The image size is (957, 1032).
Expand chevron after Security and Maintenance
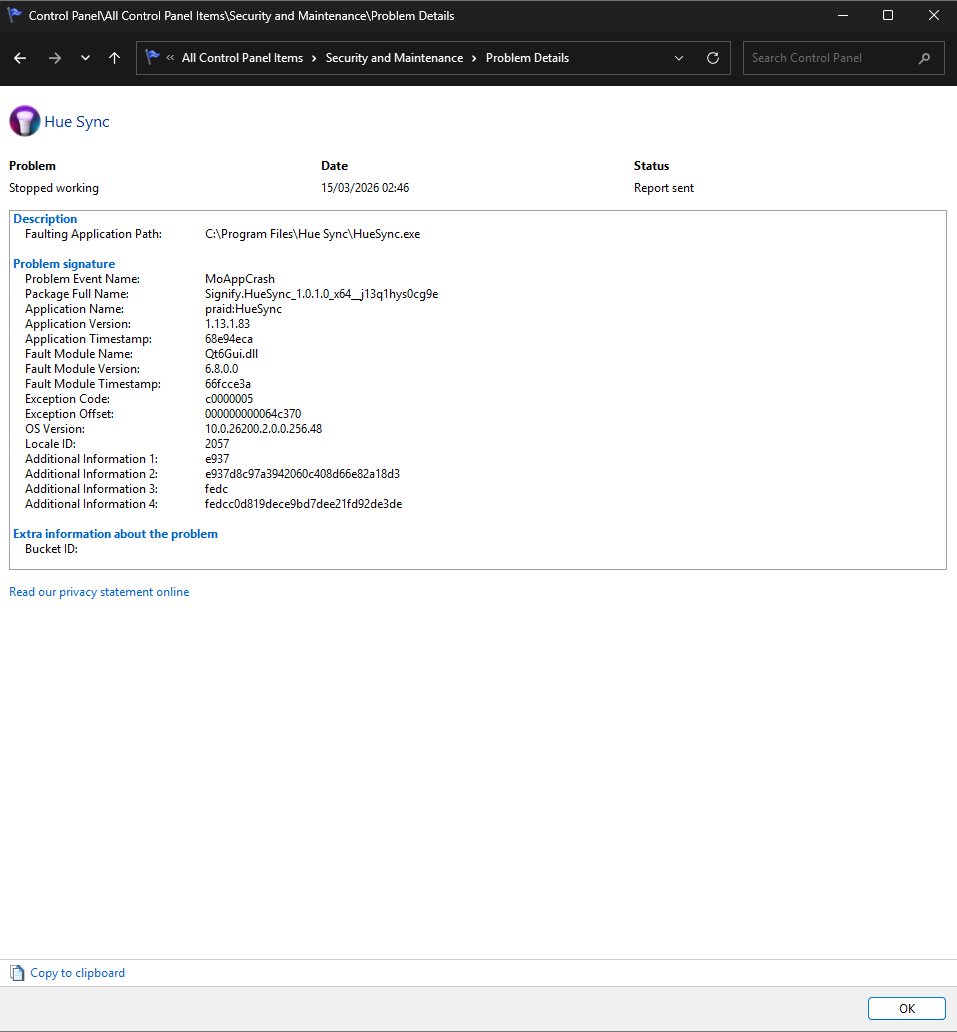tap(474, 58)
